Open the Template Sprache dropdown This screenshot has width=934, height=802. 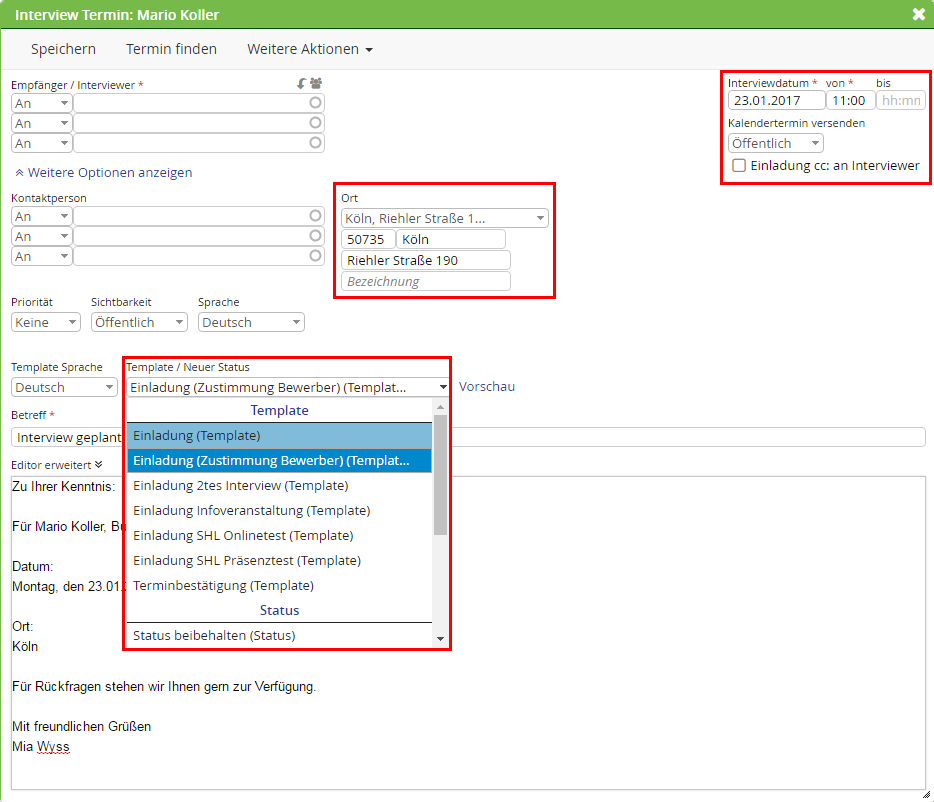64,387
